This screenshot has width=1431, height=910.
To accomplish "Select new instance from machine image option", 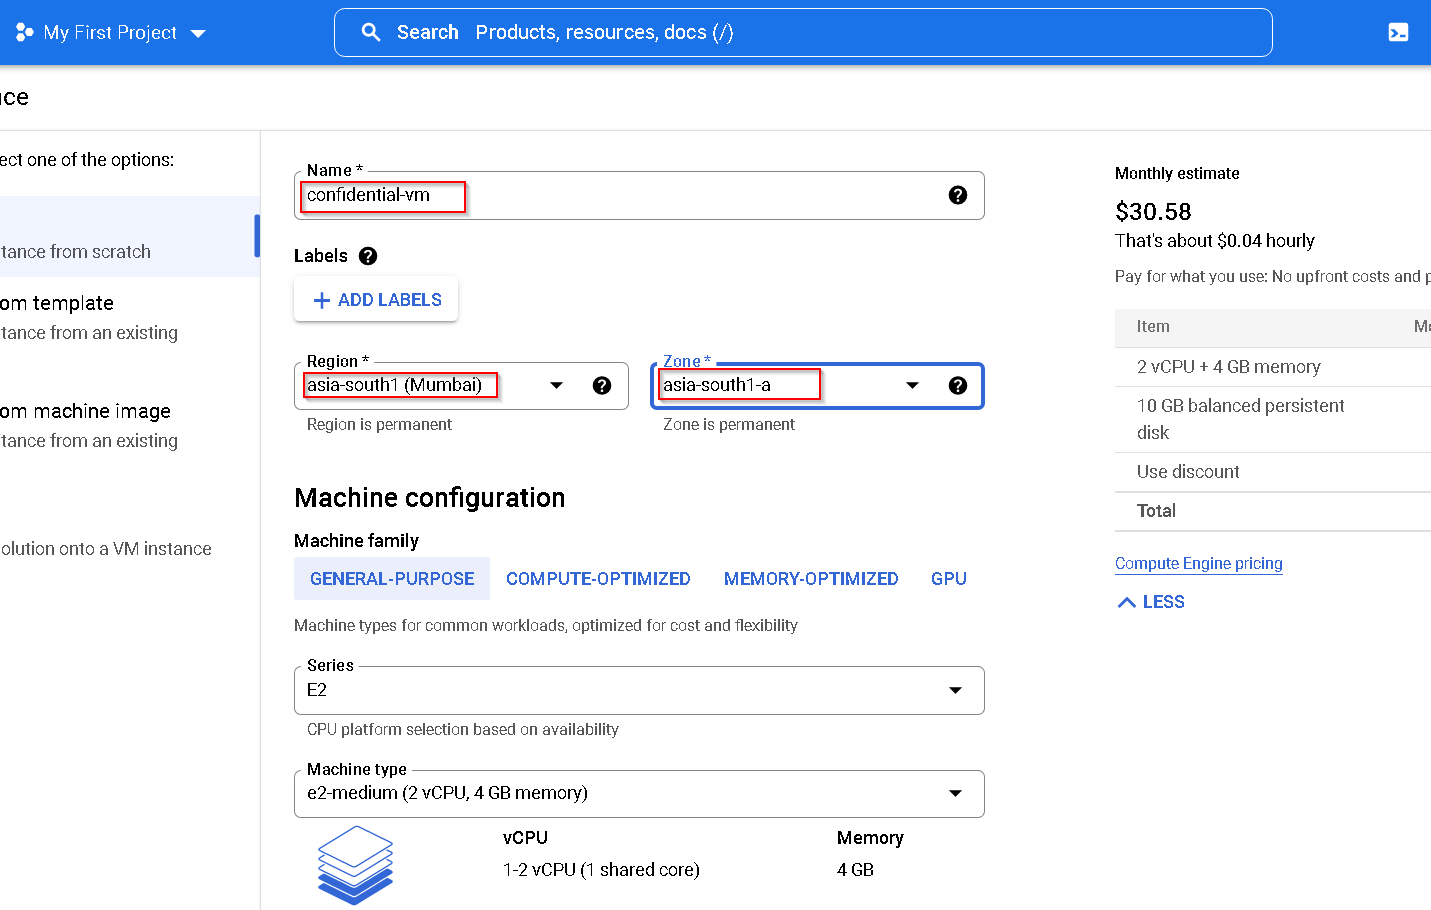I will [x=128, y=426].
